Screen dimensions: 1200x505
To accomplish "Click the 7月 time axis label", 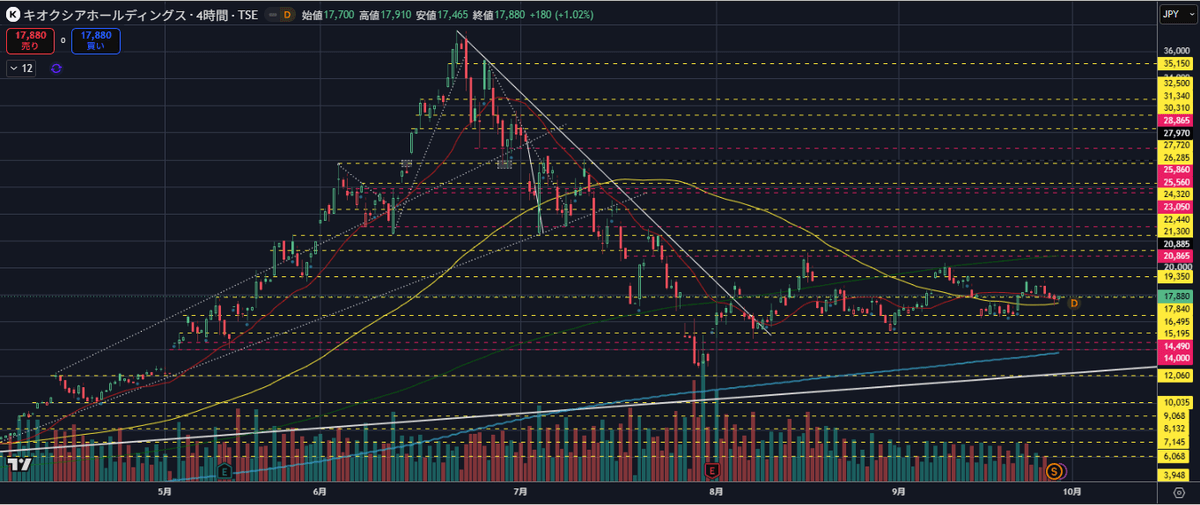I will tap(519, 491).
